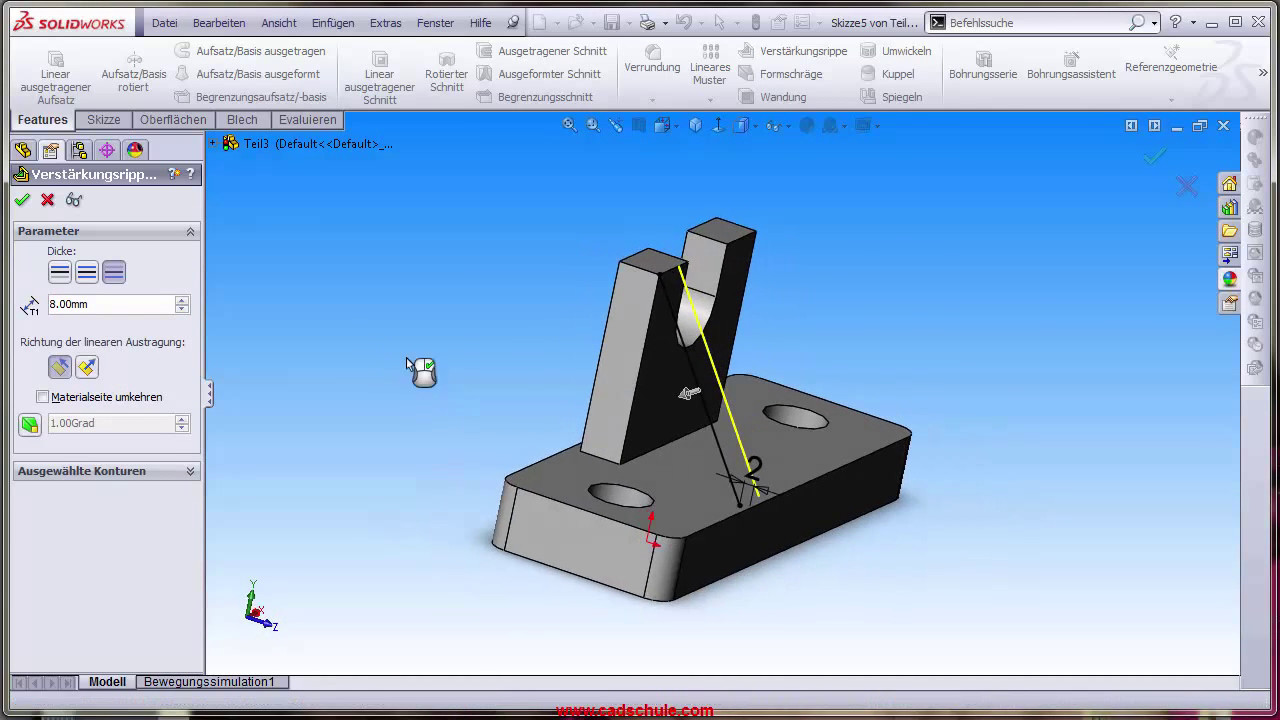1280x720 pixels.
Task: Switch to the Bewegungssimulation1 tab
Action: pyautogui.click(x=209, y=682)
